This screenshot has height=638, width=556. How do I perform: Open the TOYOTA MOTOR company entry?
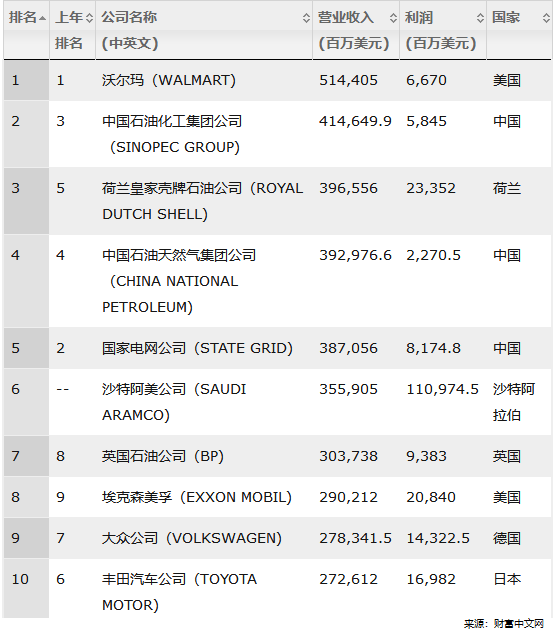(x=179, y=592)
